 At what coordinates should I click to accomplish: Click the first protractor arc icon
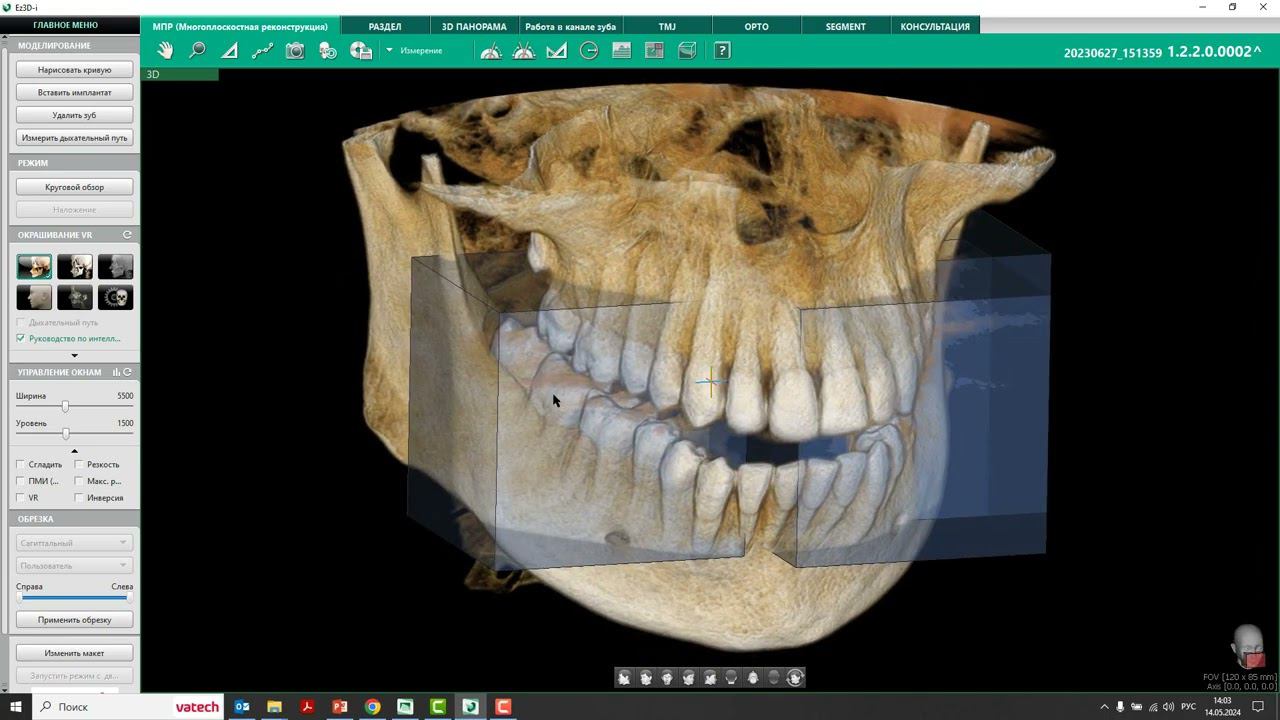[x=491, y=50]
